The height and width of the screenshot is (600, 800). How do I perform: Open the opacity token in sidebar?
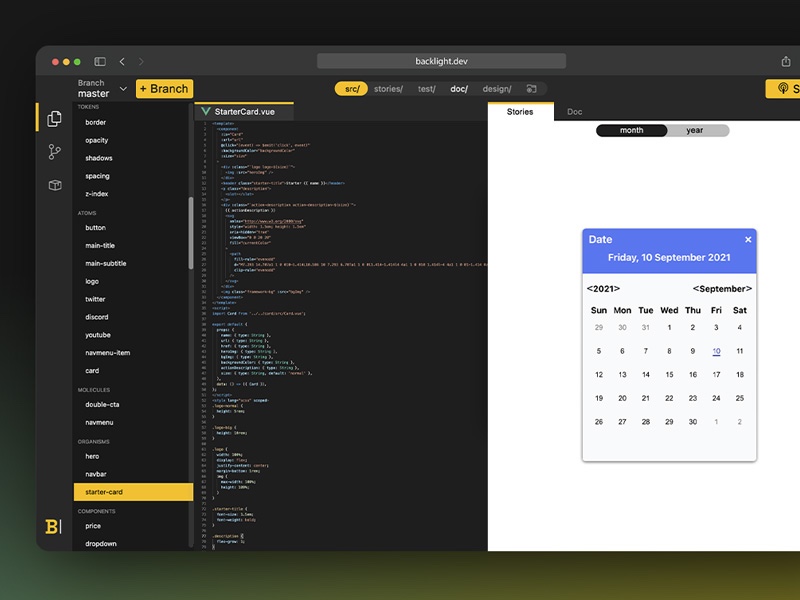pyautogui.click(x=96, y=140)
